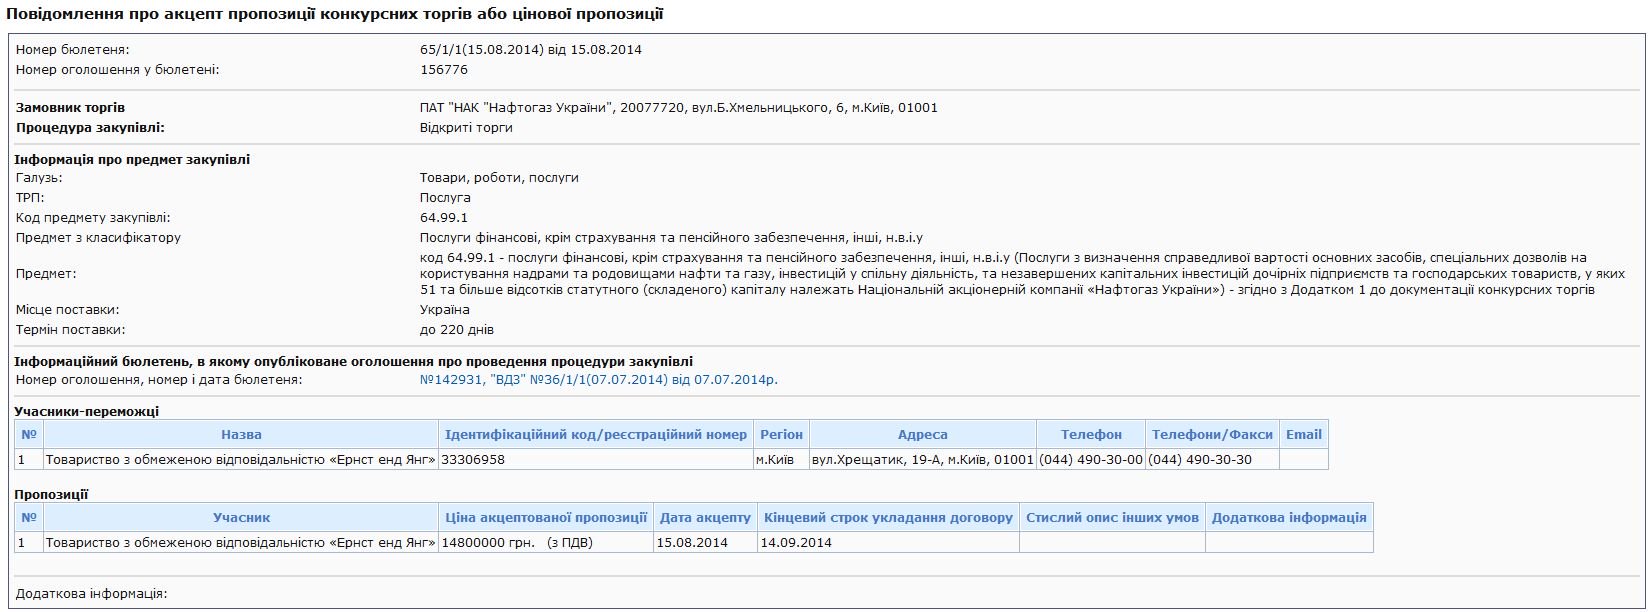Click the 'Ціна акцептованої пропозиції' column header
1651x612 pixels.
pos(546,517)
